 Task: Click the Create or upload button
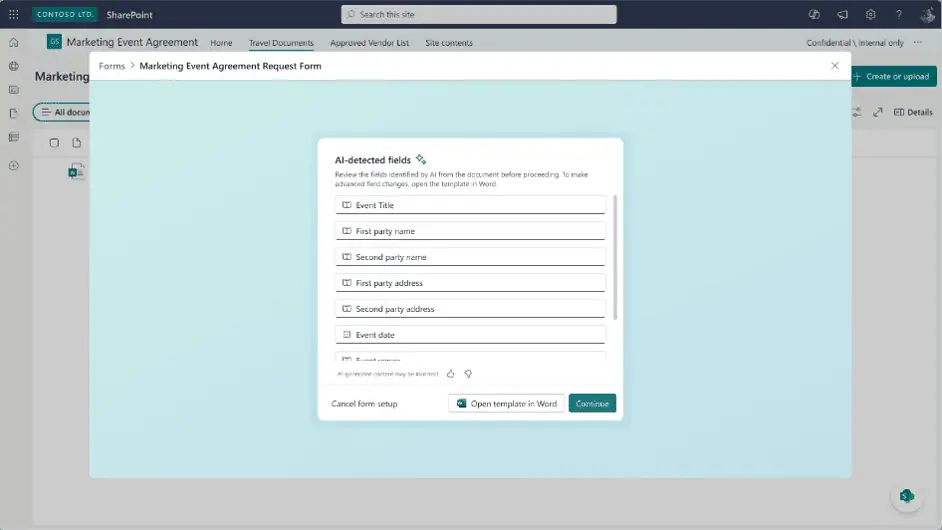coord(893,76)
